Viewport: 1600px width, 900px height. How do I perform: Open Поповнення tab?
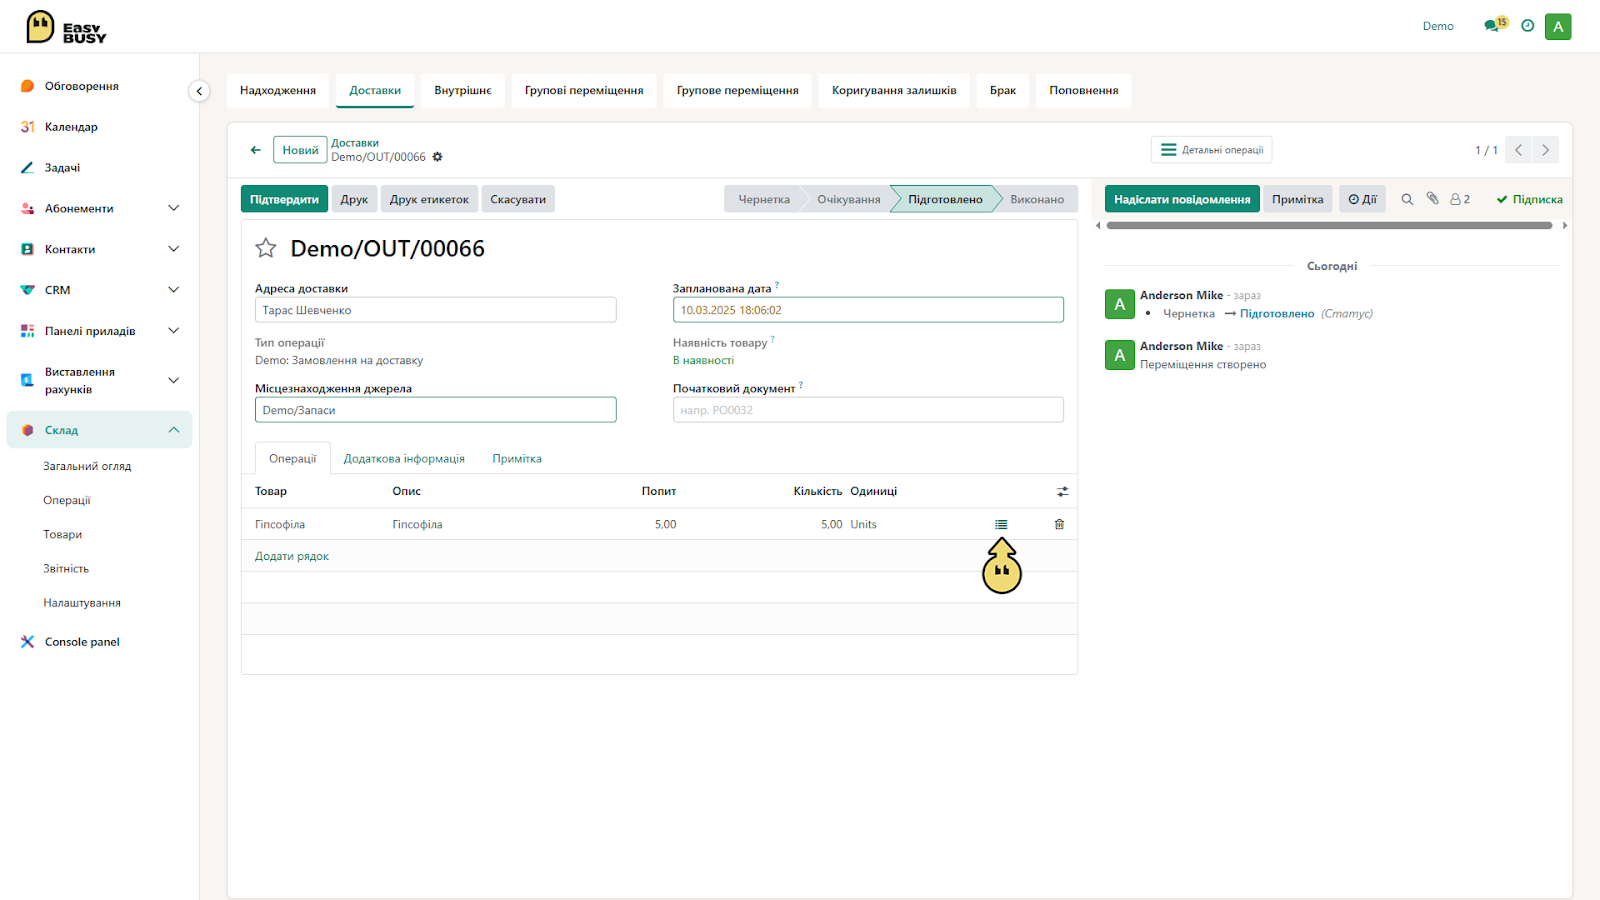click(1084, 90)
